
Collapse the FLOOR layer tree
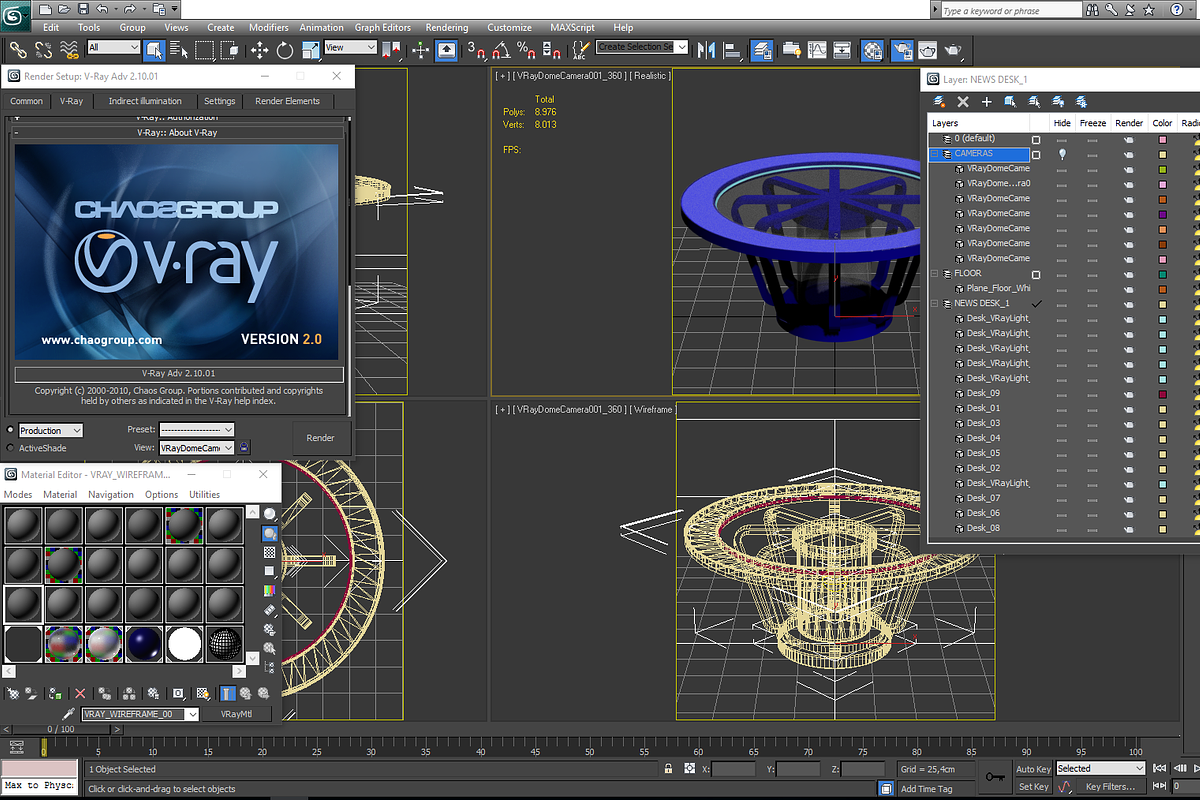(x=935, y=273)
